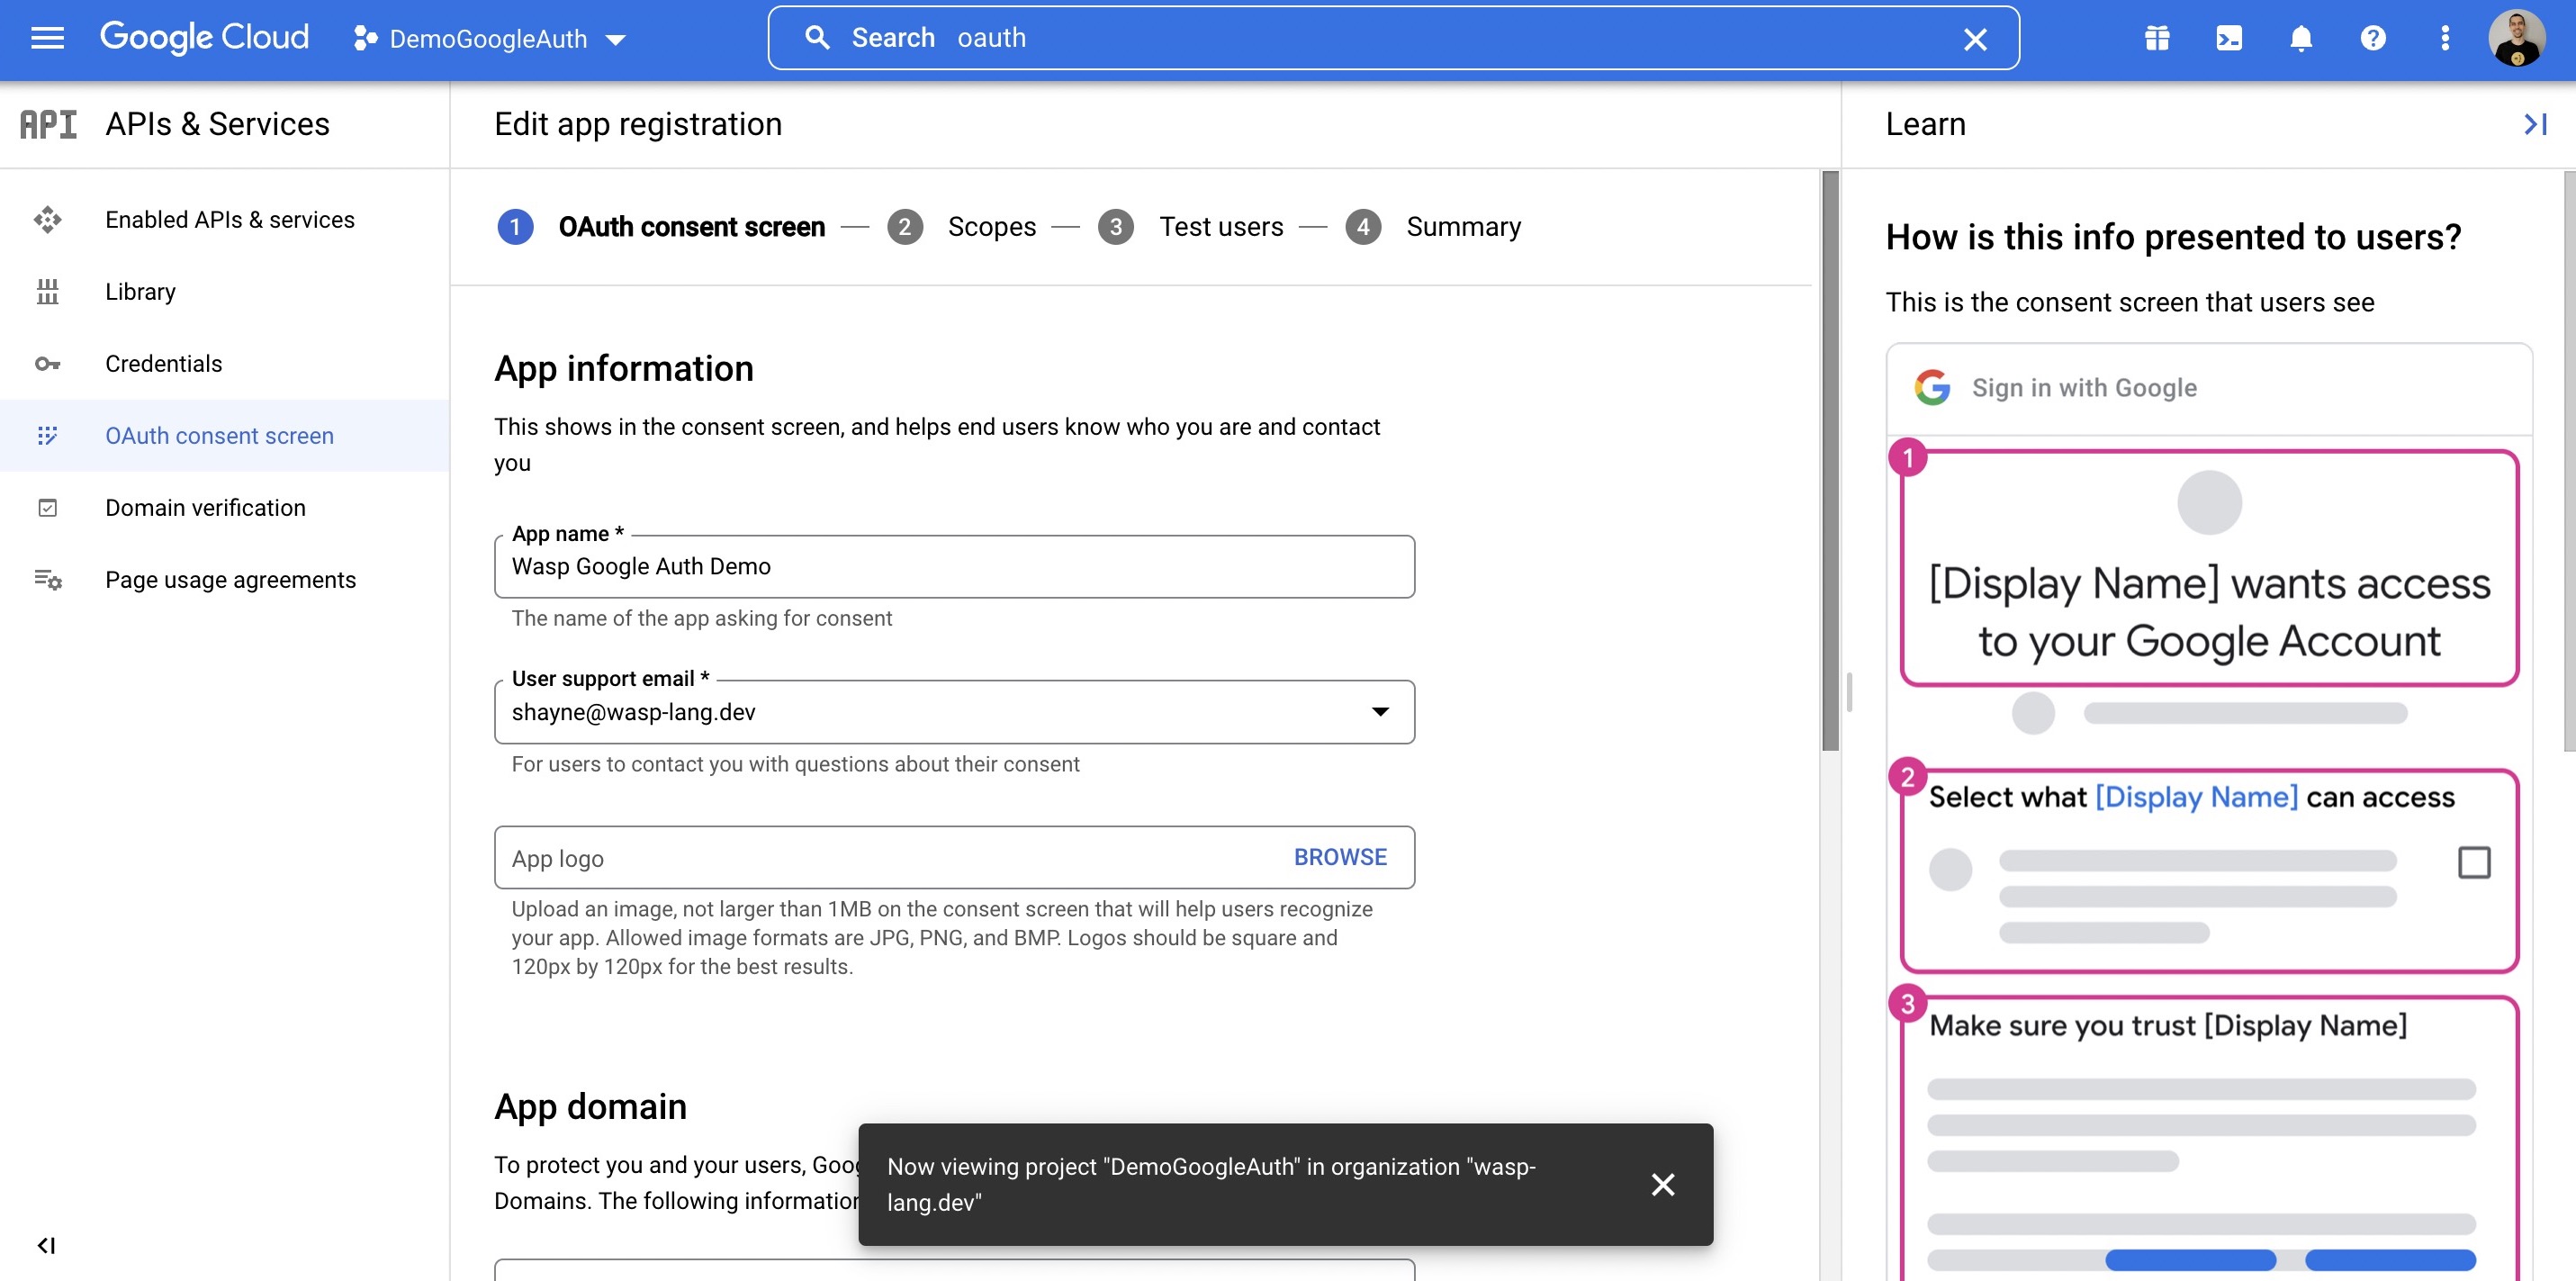Screen dimensions: 2576x1281
Task: Collapse the left sidebar
Action: 46,1245
